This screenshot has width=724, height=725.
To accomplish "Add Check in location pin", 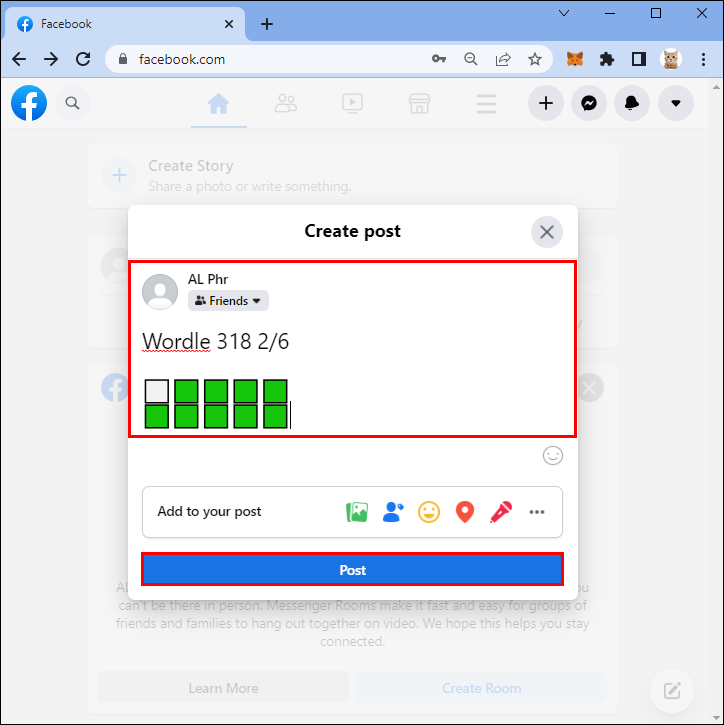I will click(x=465, y=512).
